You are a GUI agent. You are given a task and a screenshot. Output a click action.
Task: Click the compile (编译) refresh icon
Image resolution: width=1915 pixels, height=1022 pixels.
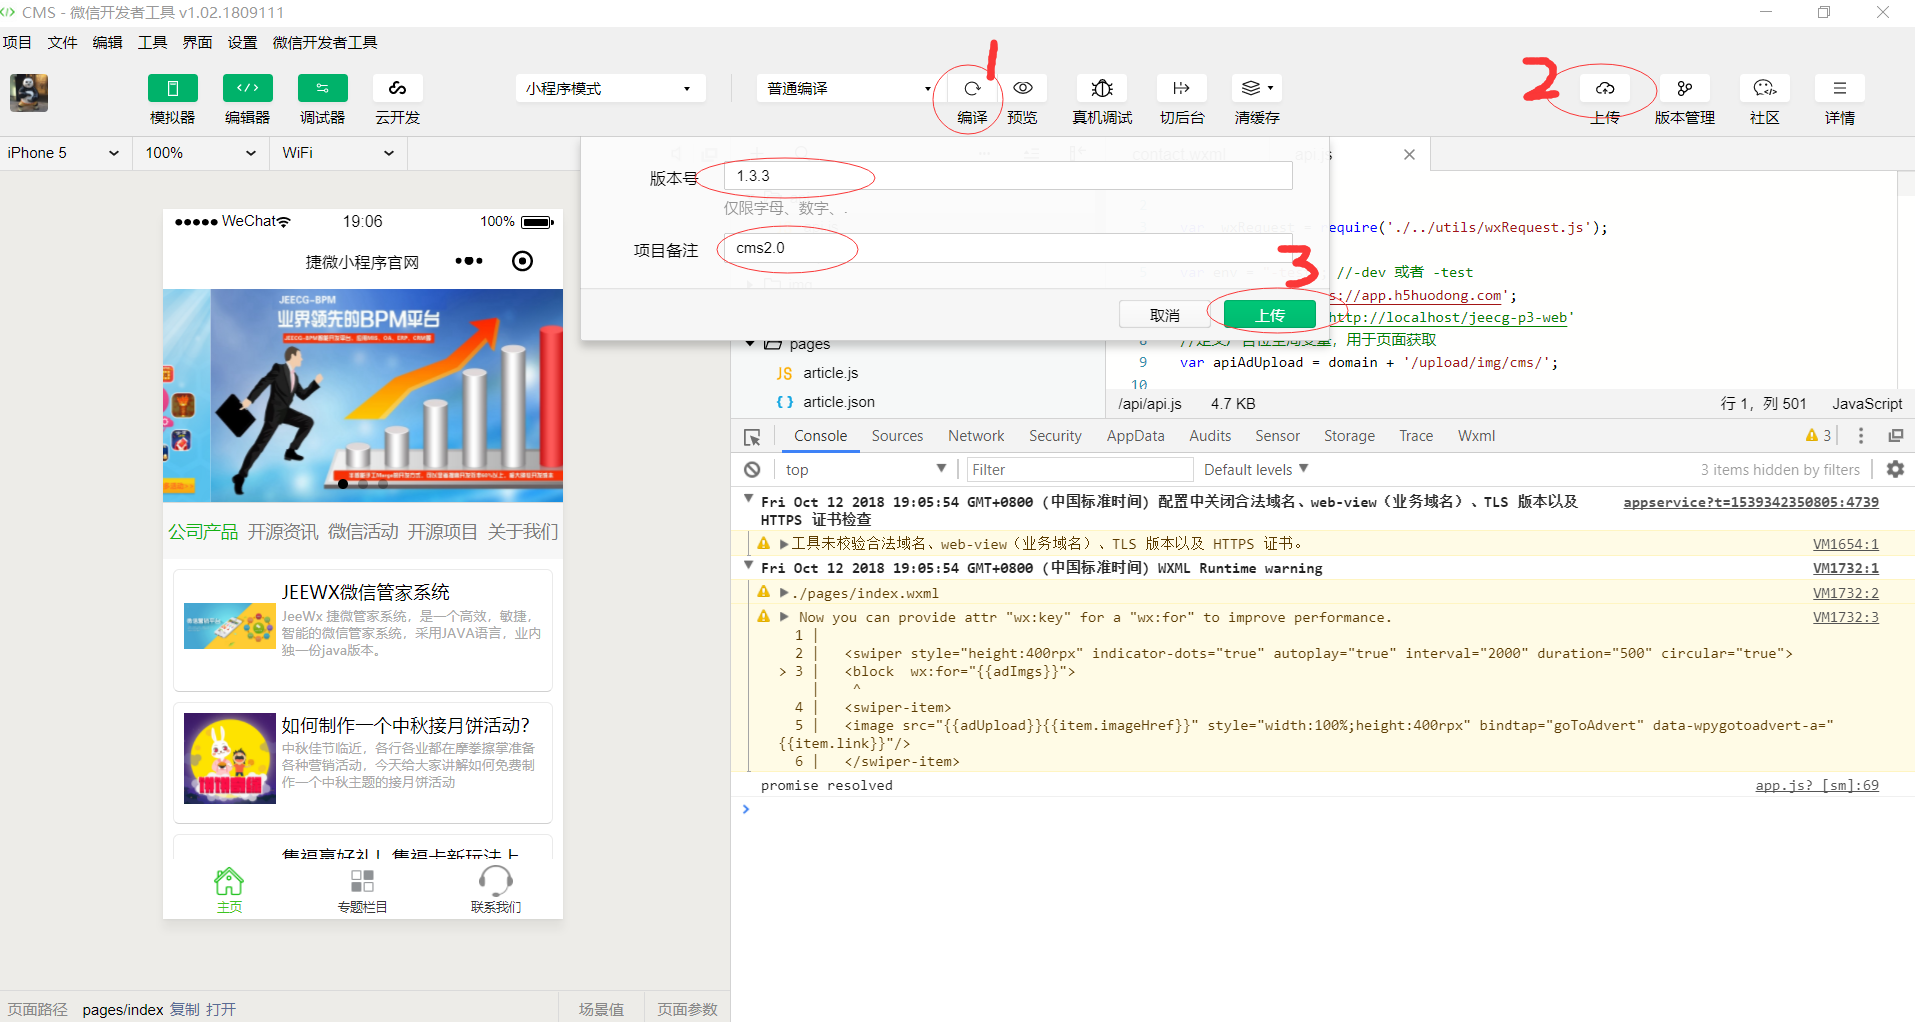pos(972,88)
